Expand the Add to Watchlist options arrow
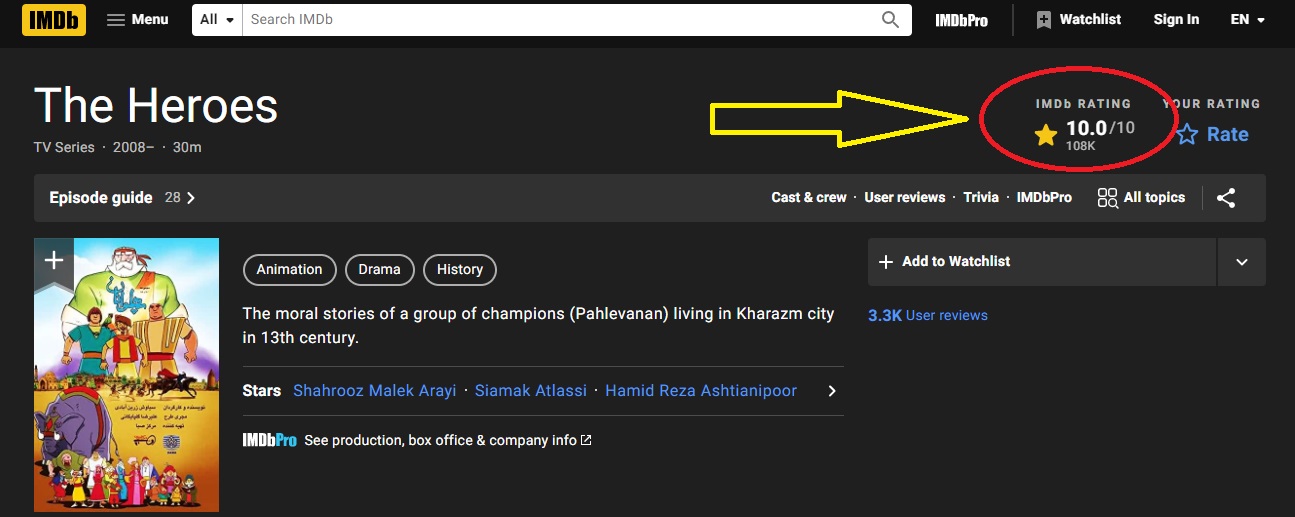The image size is (1295, 517). click(x=1241, y=262)
